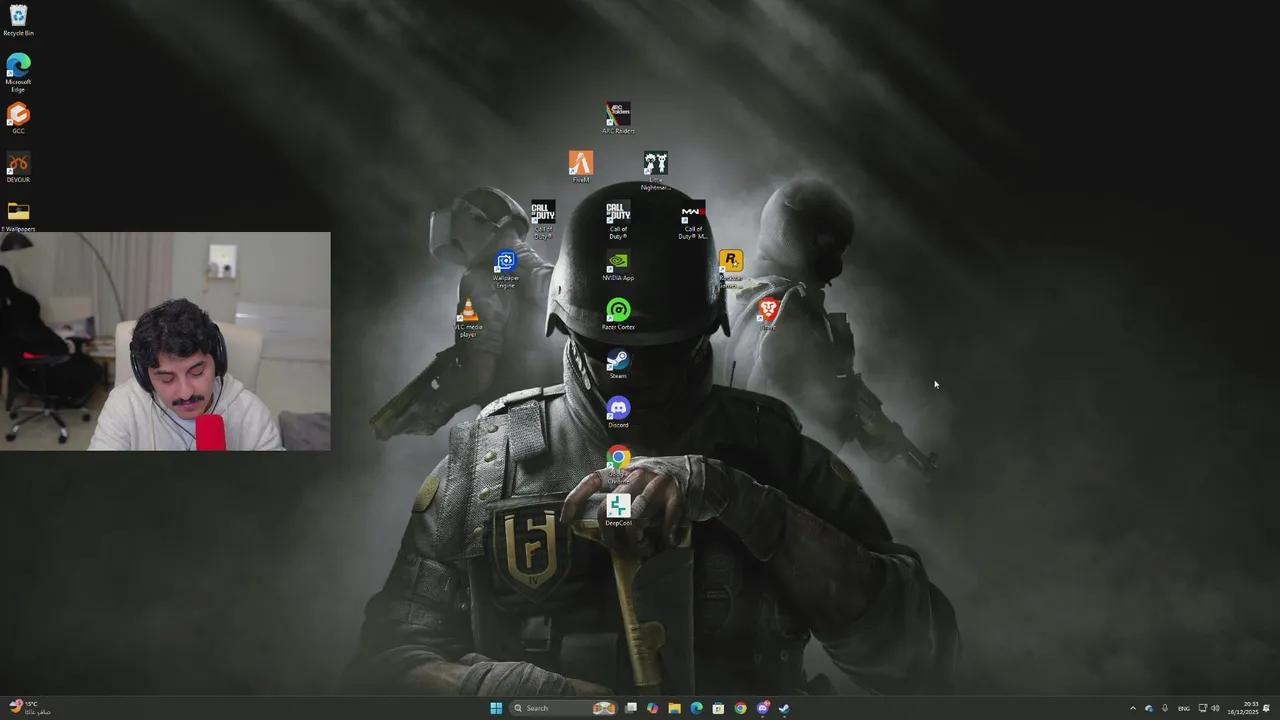The height and width of the screenshot is (720, 1280).
Task: Select the DEVOUR game shortcut
Action: pyautogui.click(x=18, y=168)
